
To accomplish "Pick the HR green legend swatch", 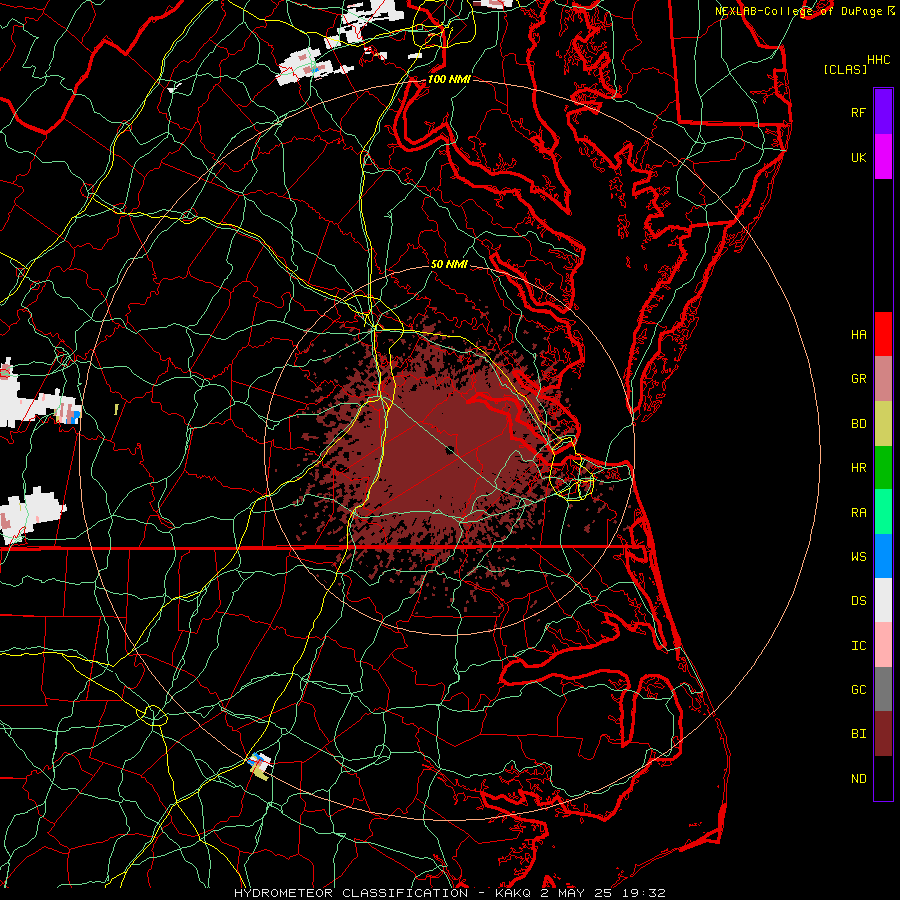I will 883,468.
